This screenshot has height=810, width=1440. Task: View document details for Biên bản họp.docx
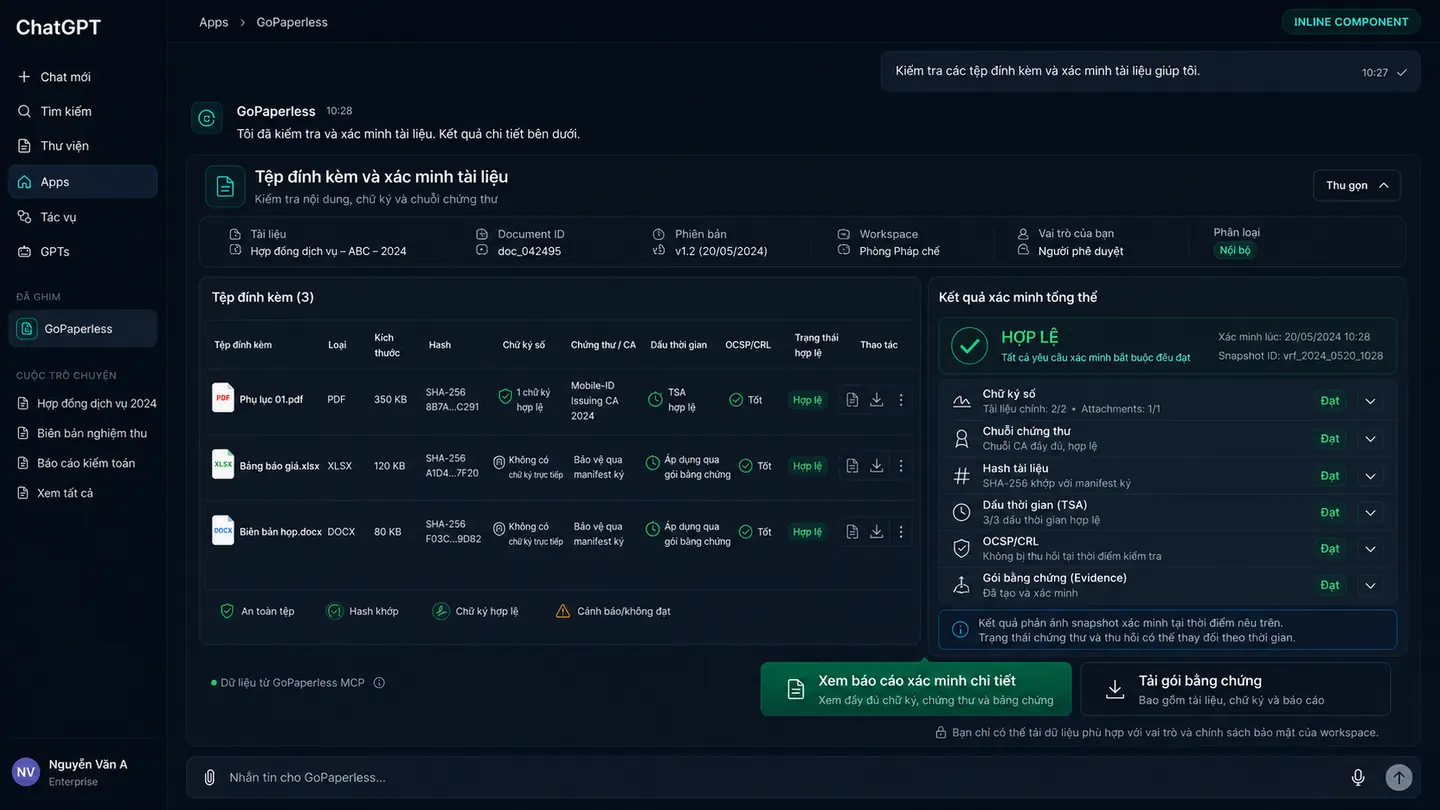[852, 532]
